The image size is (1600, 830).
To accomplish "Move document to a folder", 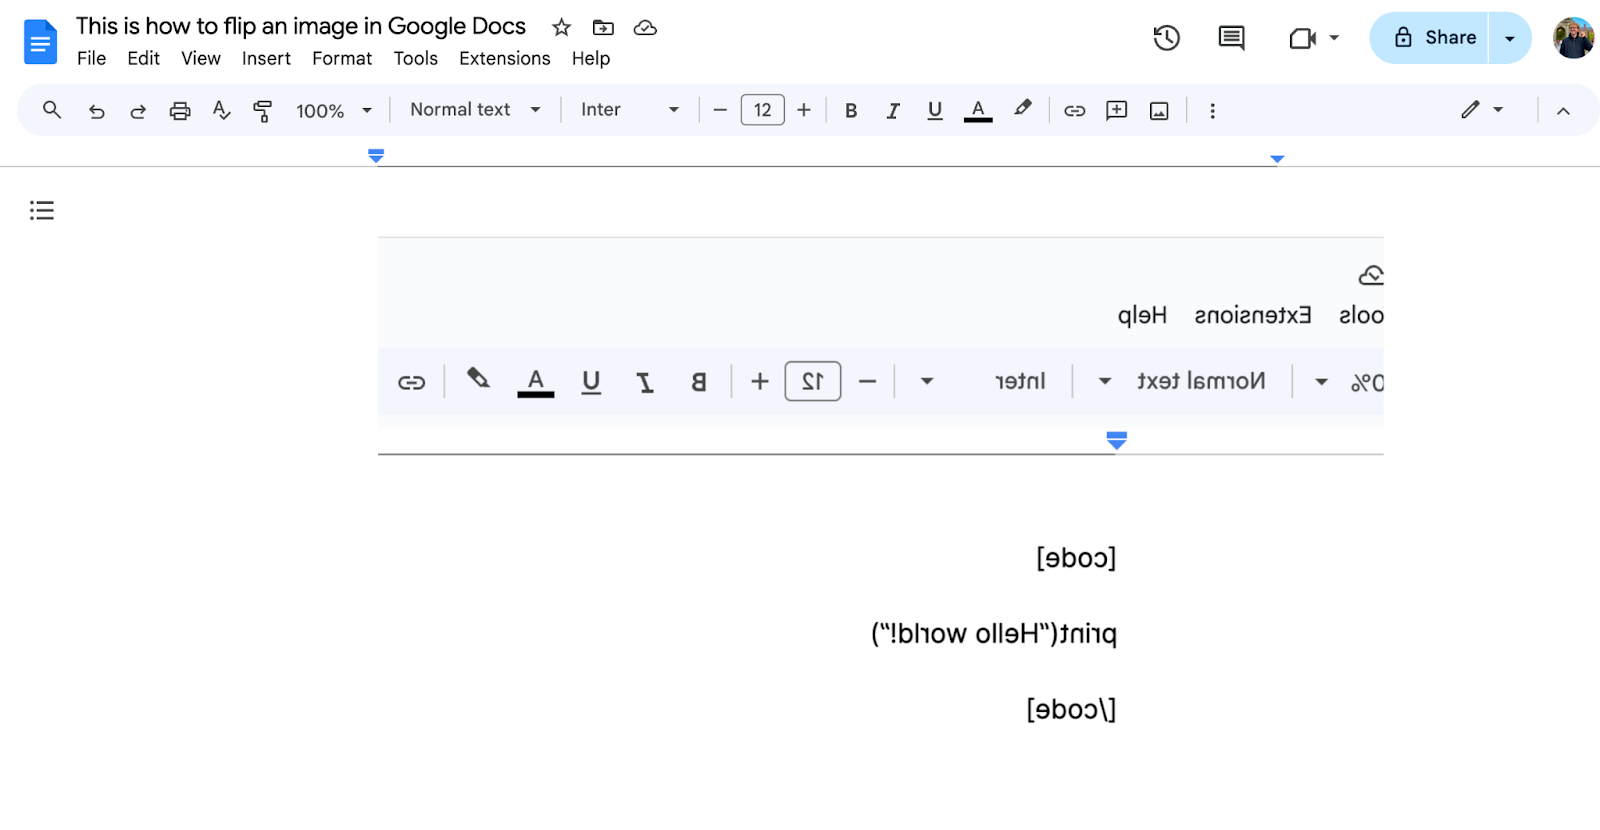I will [603, 27].
